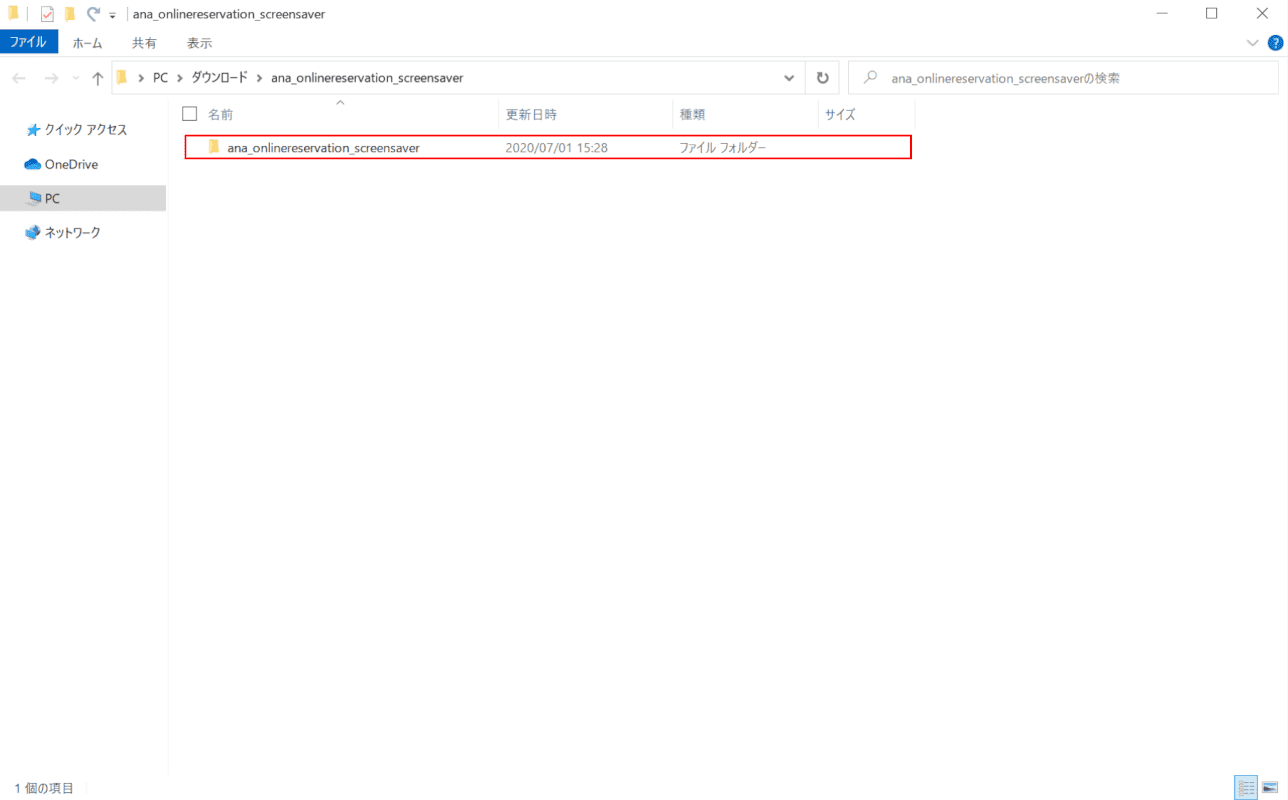Switch to the ホーム ribbon tab

click(x=87, y=43)
